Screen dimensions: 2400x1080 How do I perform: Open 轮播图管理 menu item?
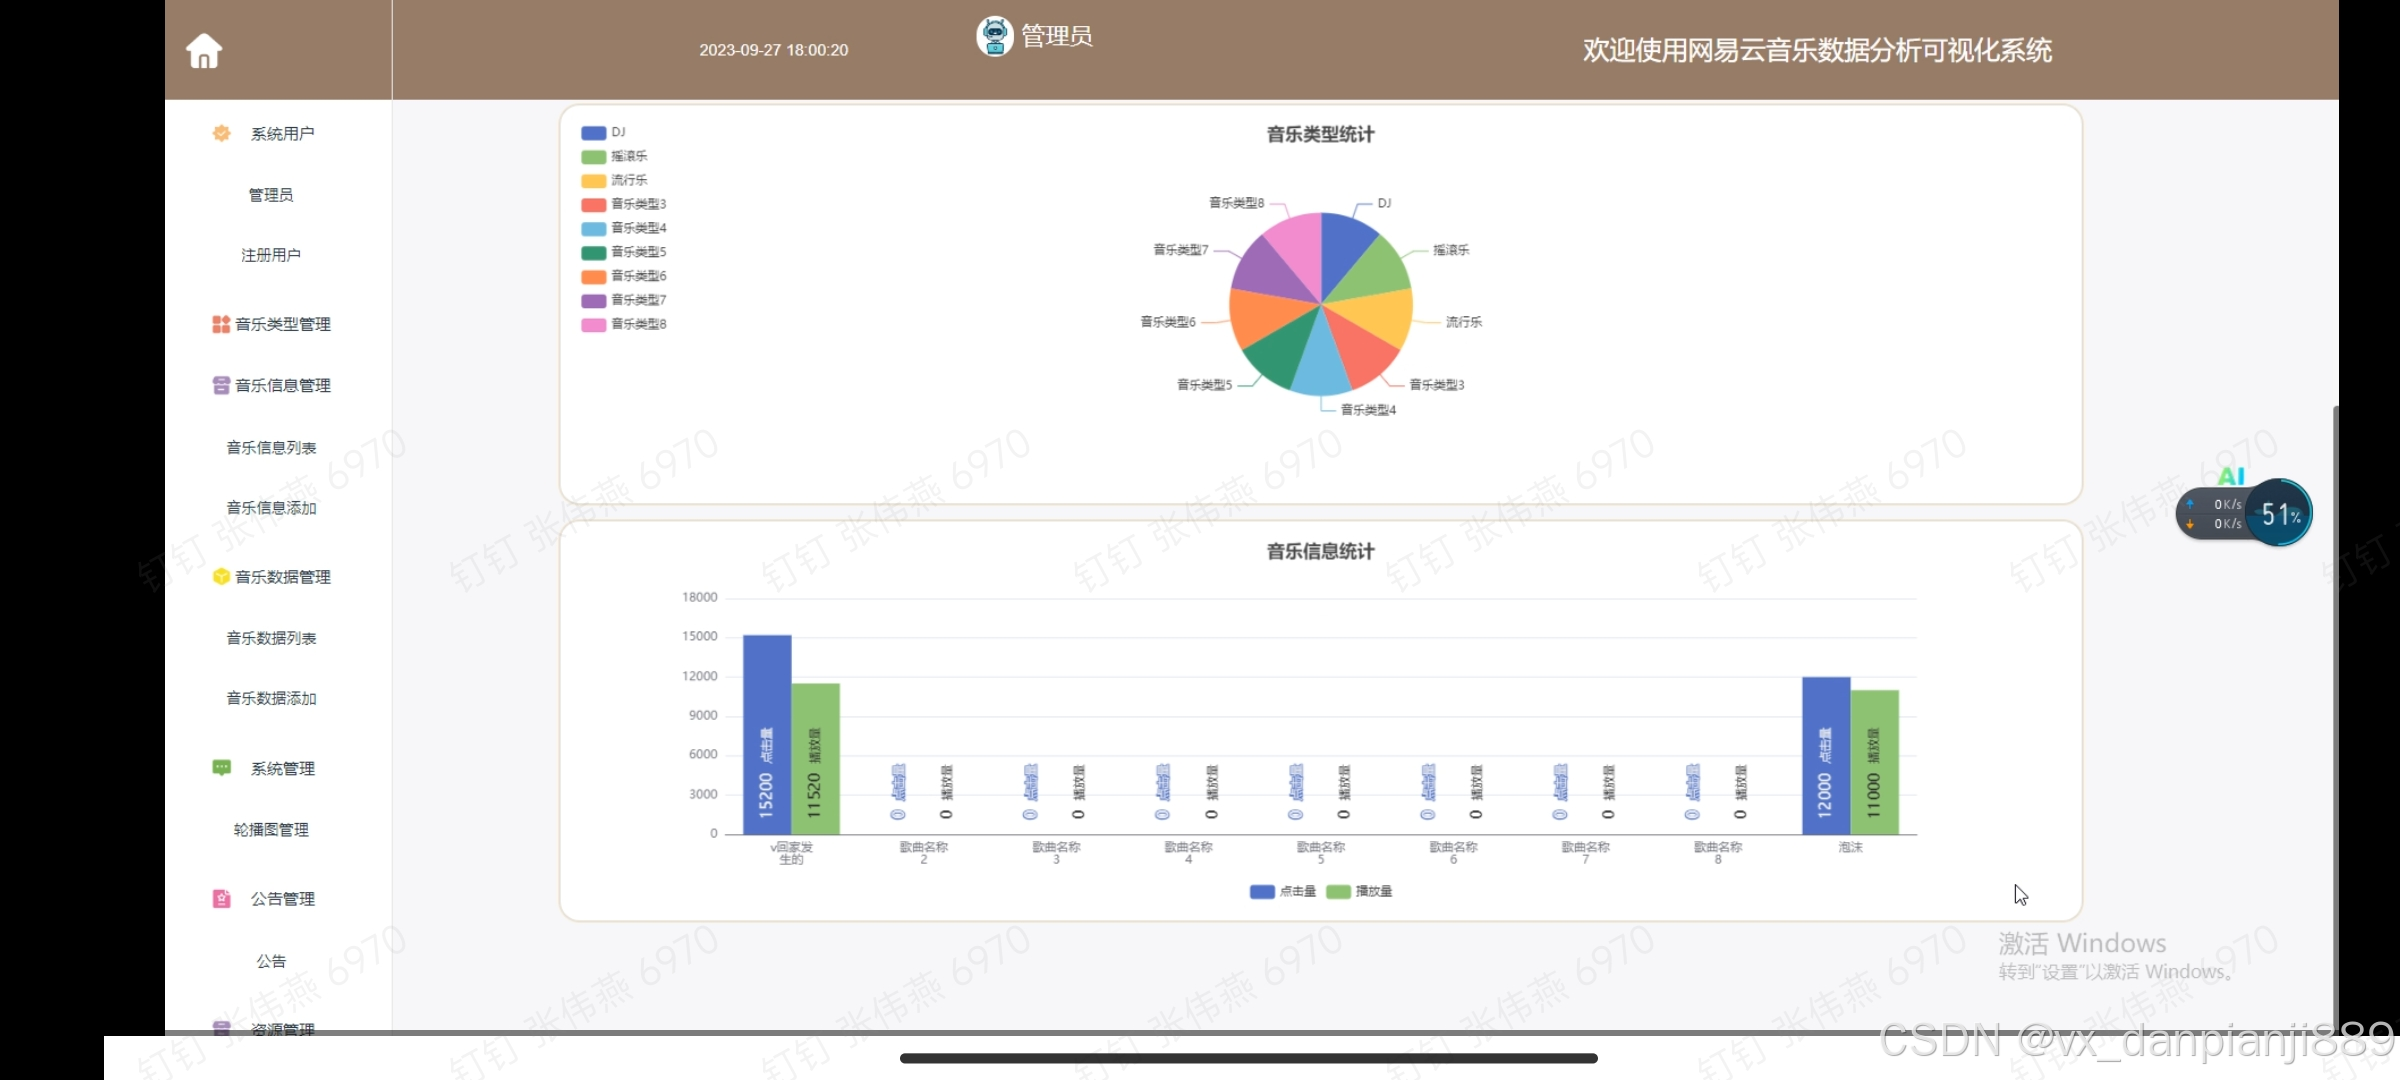[271, 829]
